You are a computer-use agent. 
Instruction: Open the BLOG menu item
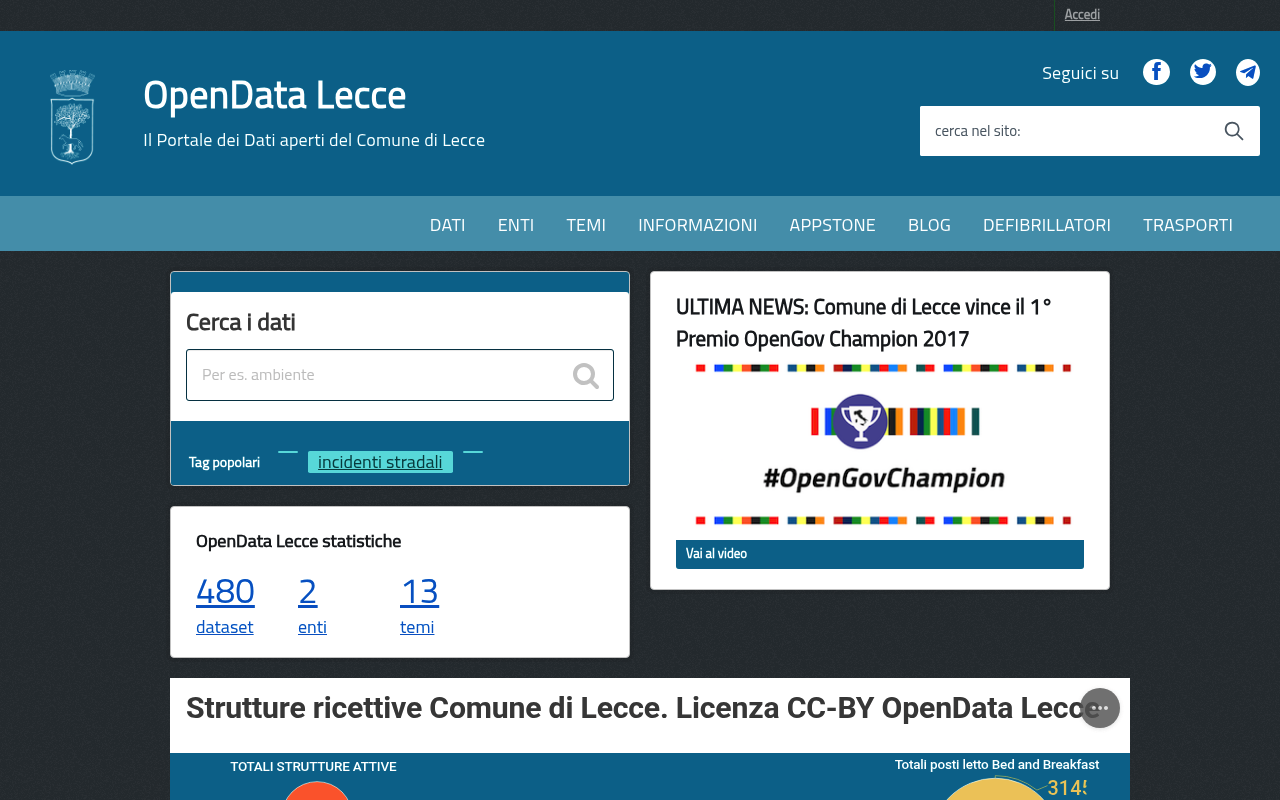coord(929,224)
